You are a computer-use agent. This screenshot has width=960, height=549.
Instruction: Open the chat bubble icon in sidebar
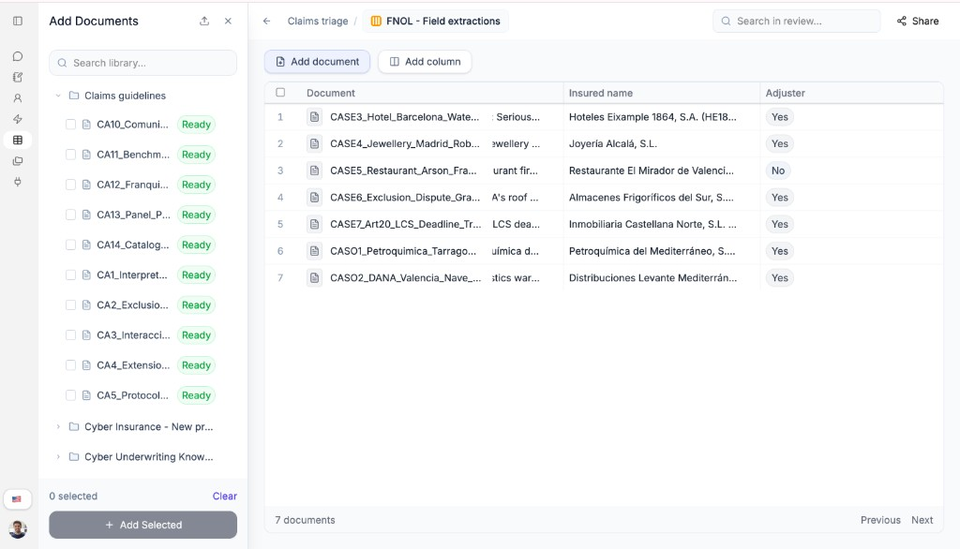(x=18, y=56)
